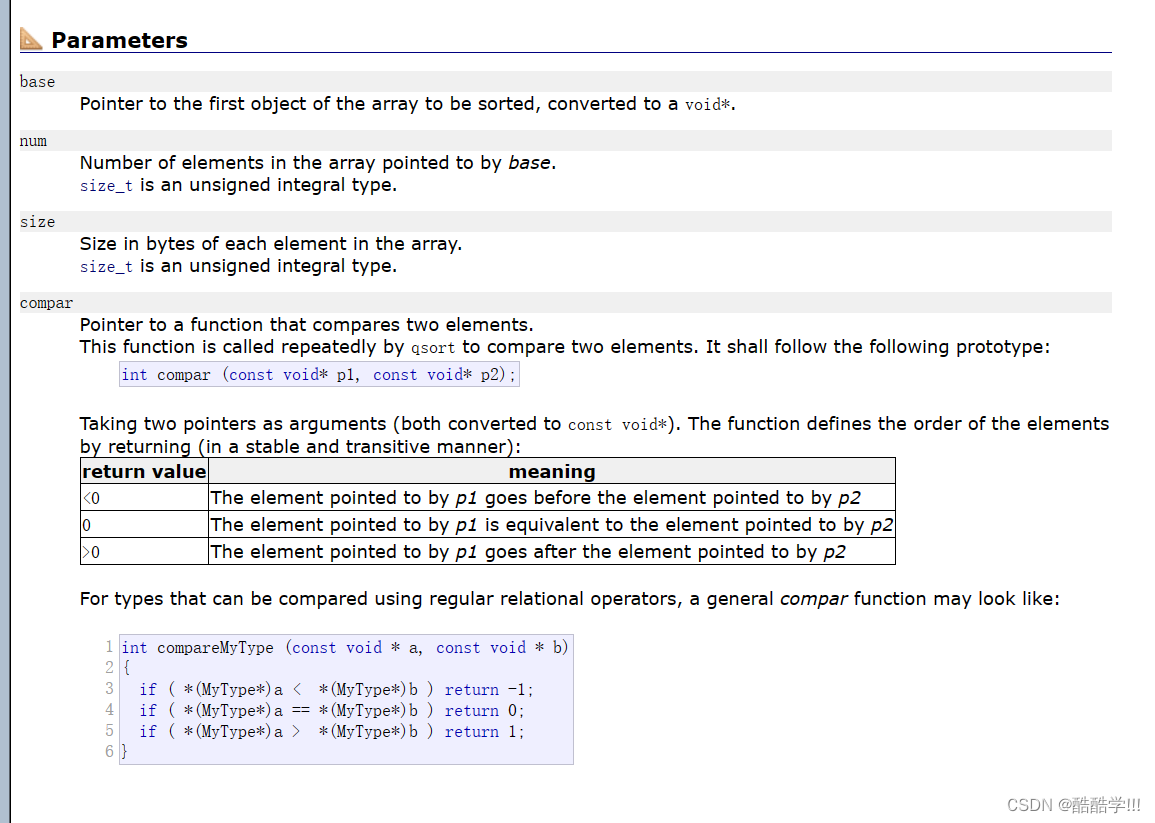Click the num parameter name
Viewport: 1155px width, 823px height.
click(33, 141)
